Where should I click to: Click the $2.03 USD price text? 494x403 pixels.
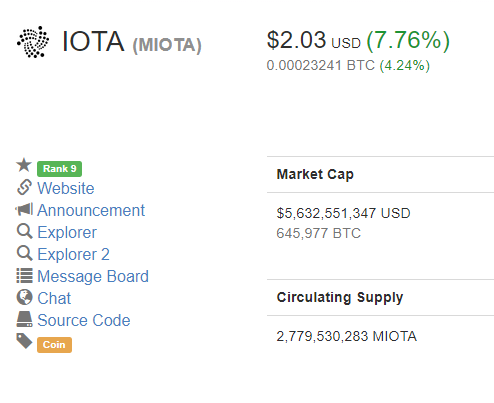[x=314, y=40]
